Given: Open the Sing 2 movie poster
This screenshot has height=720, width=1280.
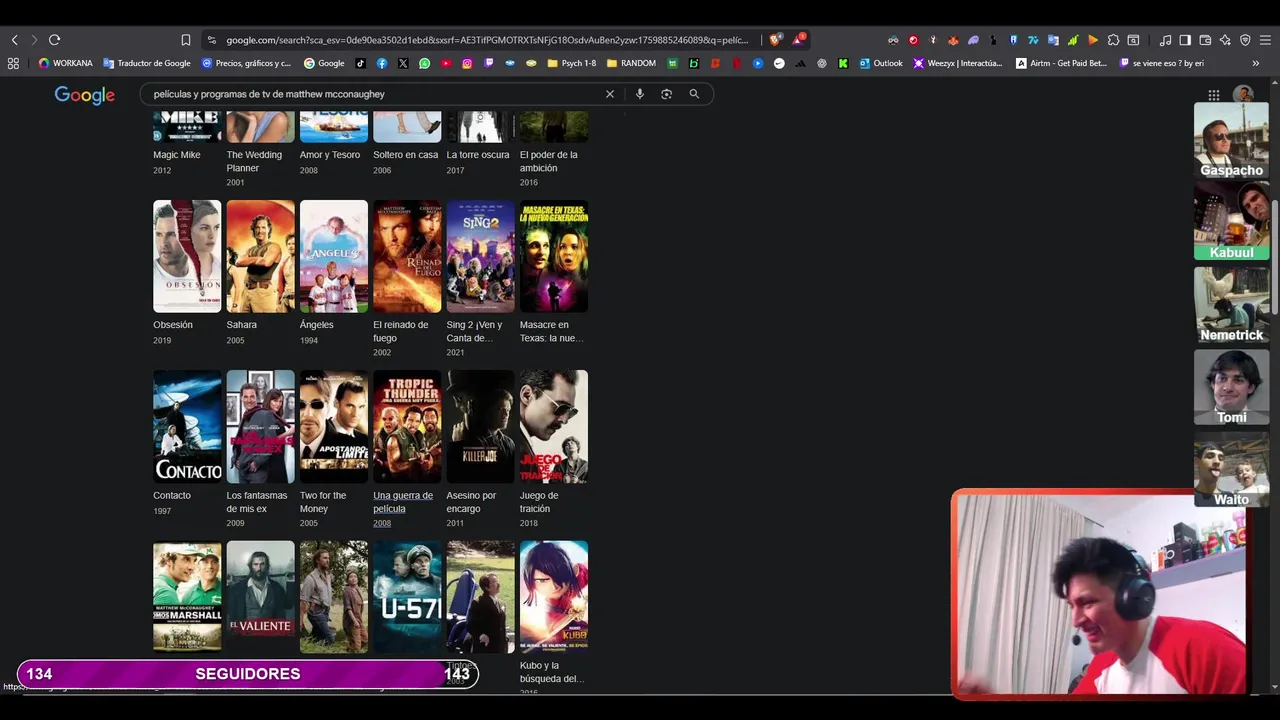Looking at the screenshot, I should tap(480, 256).
